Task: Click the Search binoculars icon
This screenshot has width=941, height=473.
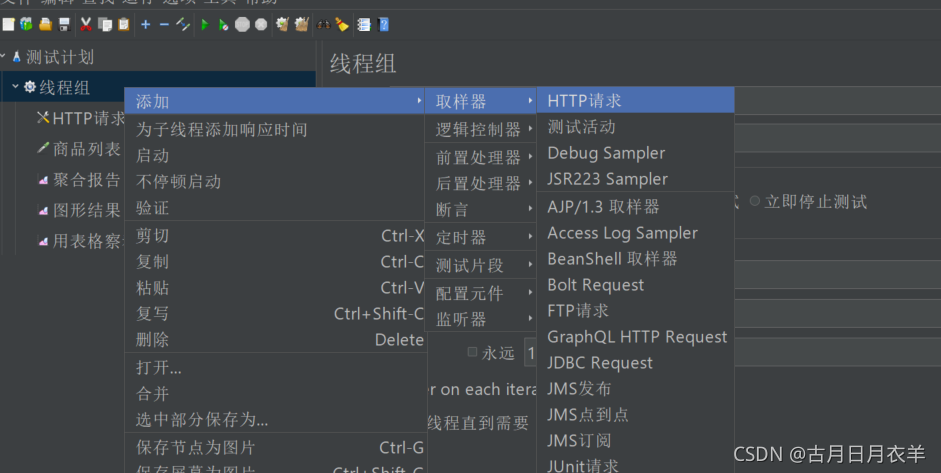Action: click(323, 25)
